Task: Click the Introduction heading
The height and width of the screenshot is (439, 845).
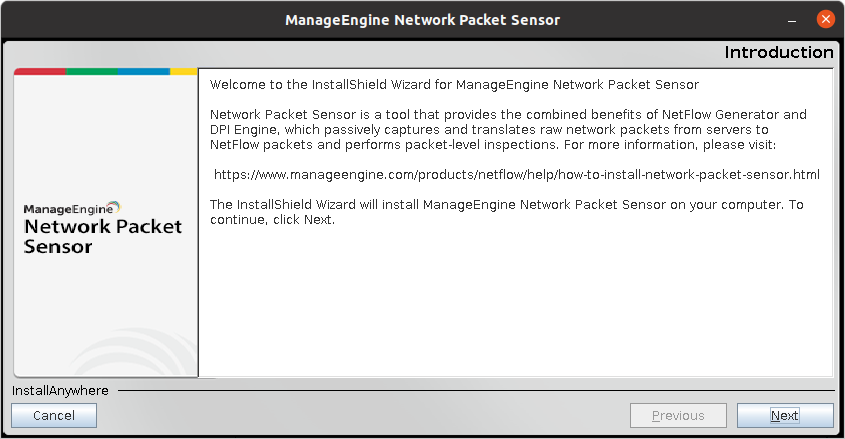Action: click(779, 52)
